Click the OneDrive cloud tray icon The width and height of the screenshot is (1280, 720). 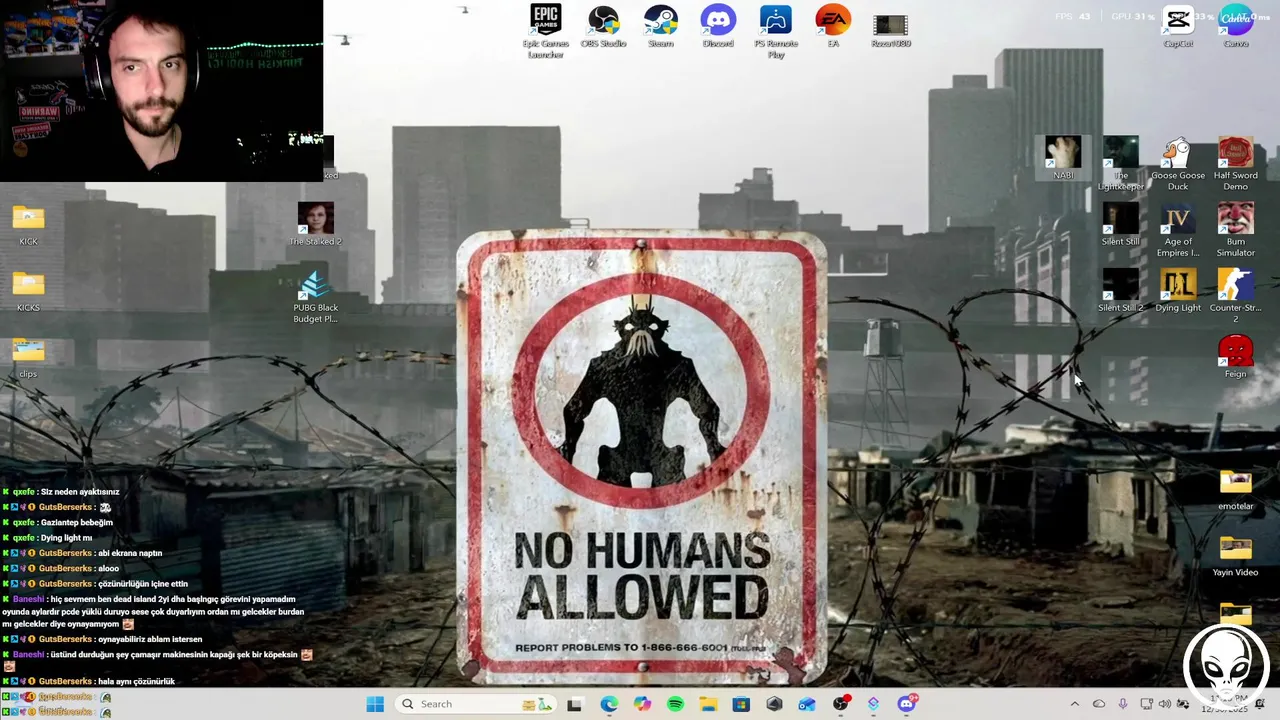point(1099,704)
